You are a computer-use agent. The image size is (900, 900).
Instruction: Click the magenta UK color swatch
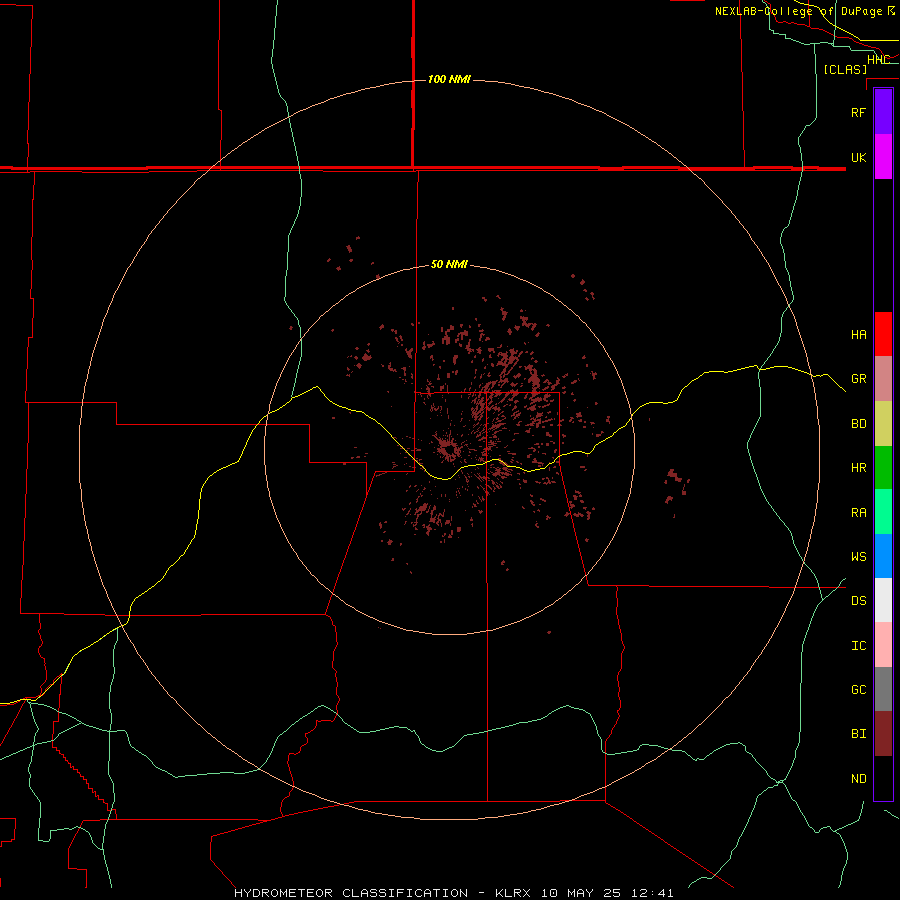[883, 157]
